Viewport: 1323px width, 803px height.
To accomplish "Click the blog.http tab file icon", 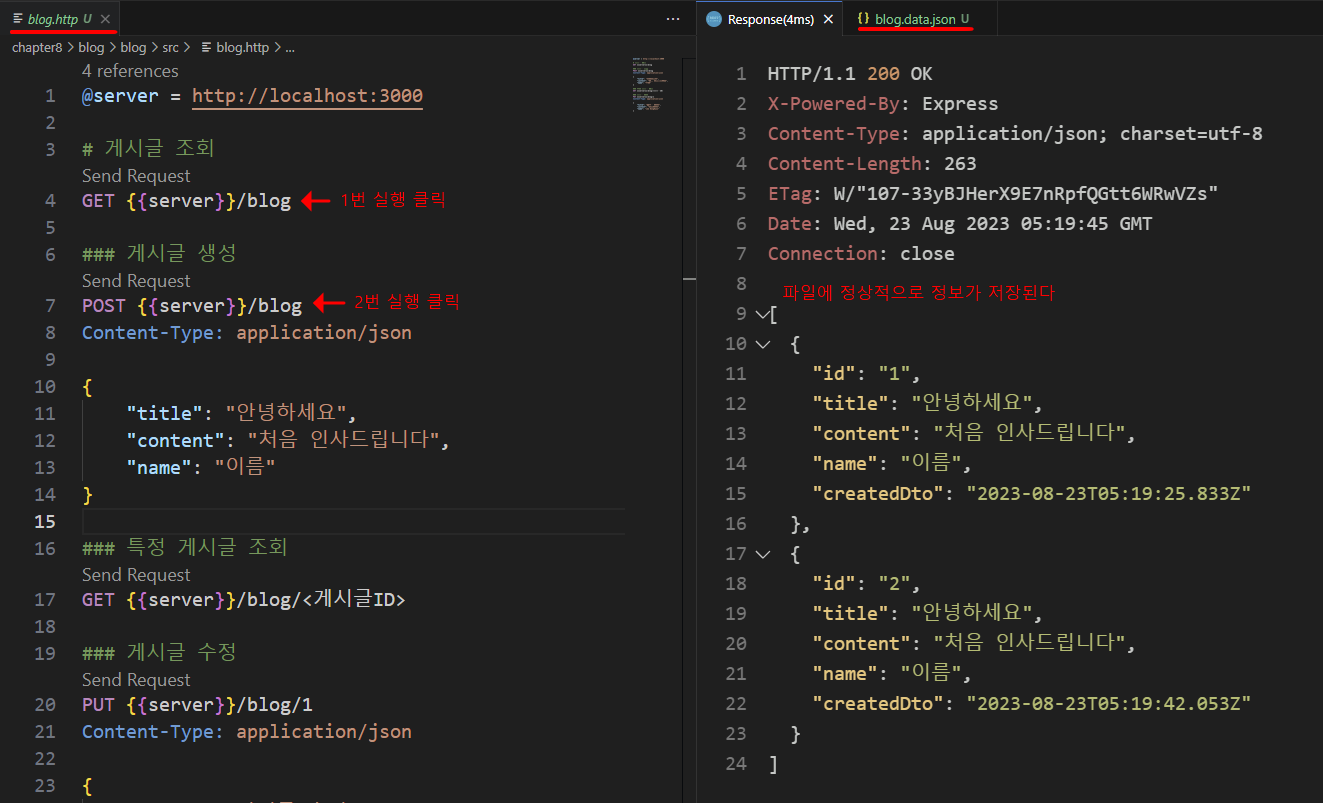I will click(18, 19).
